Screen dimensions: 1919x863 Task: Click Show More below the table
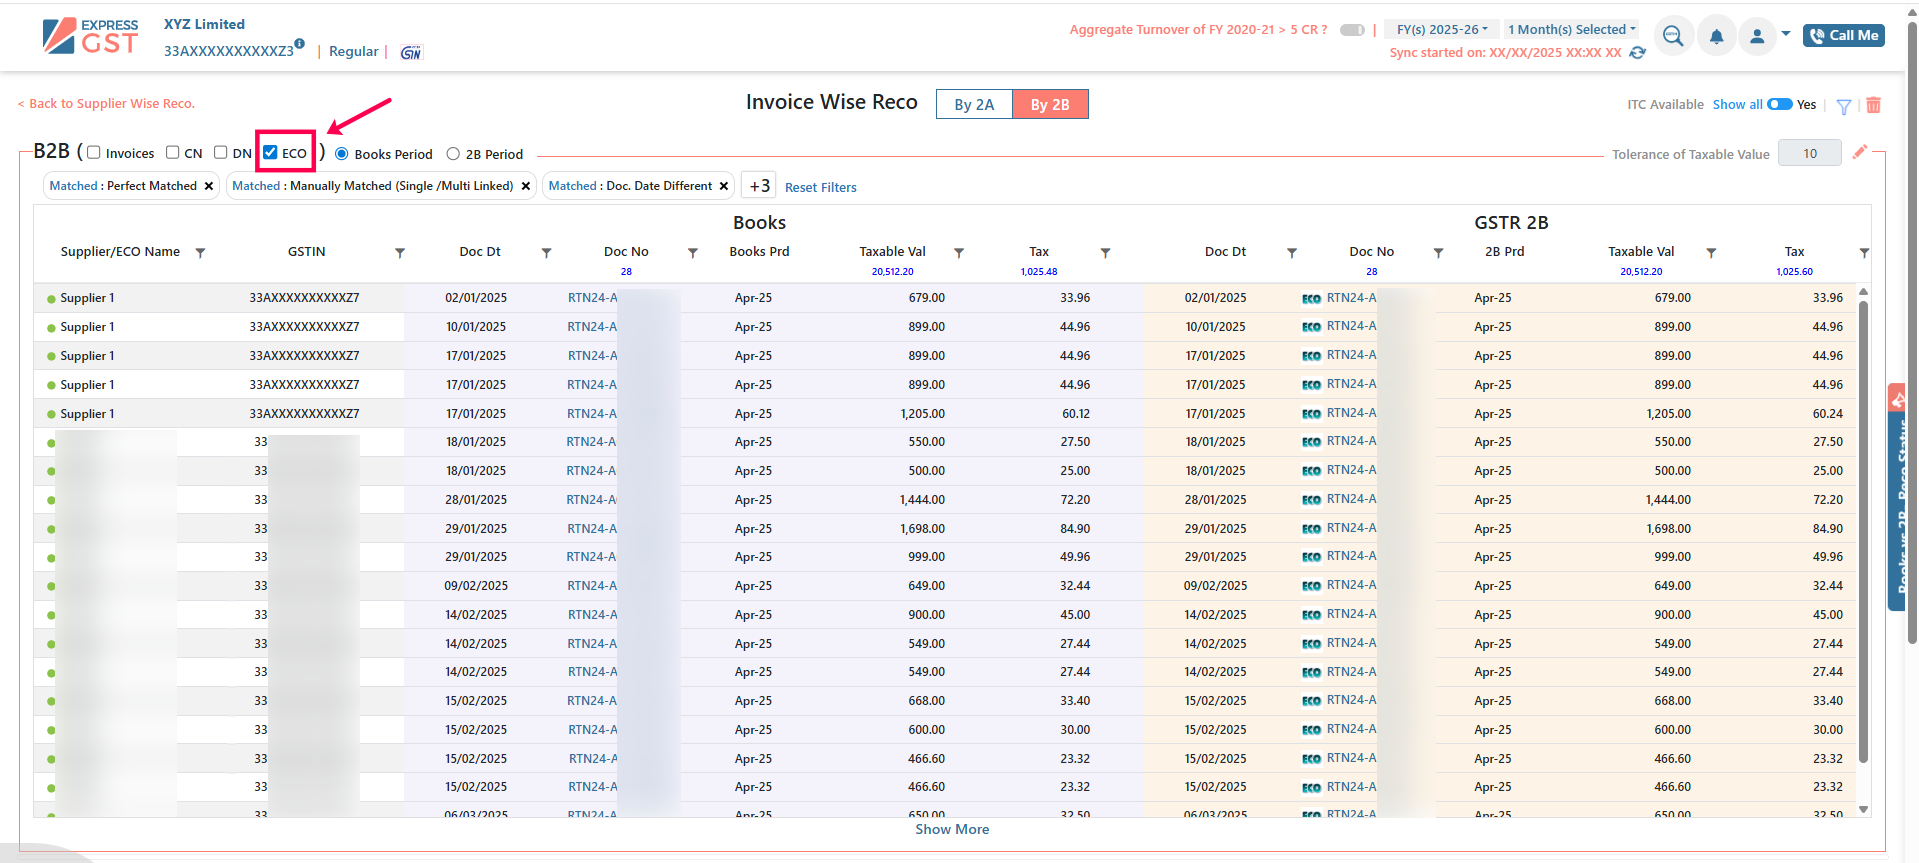tap(951, 829)
